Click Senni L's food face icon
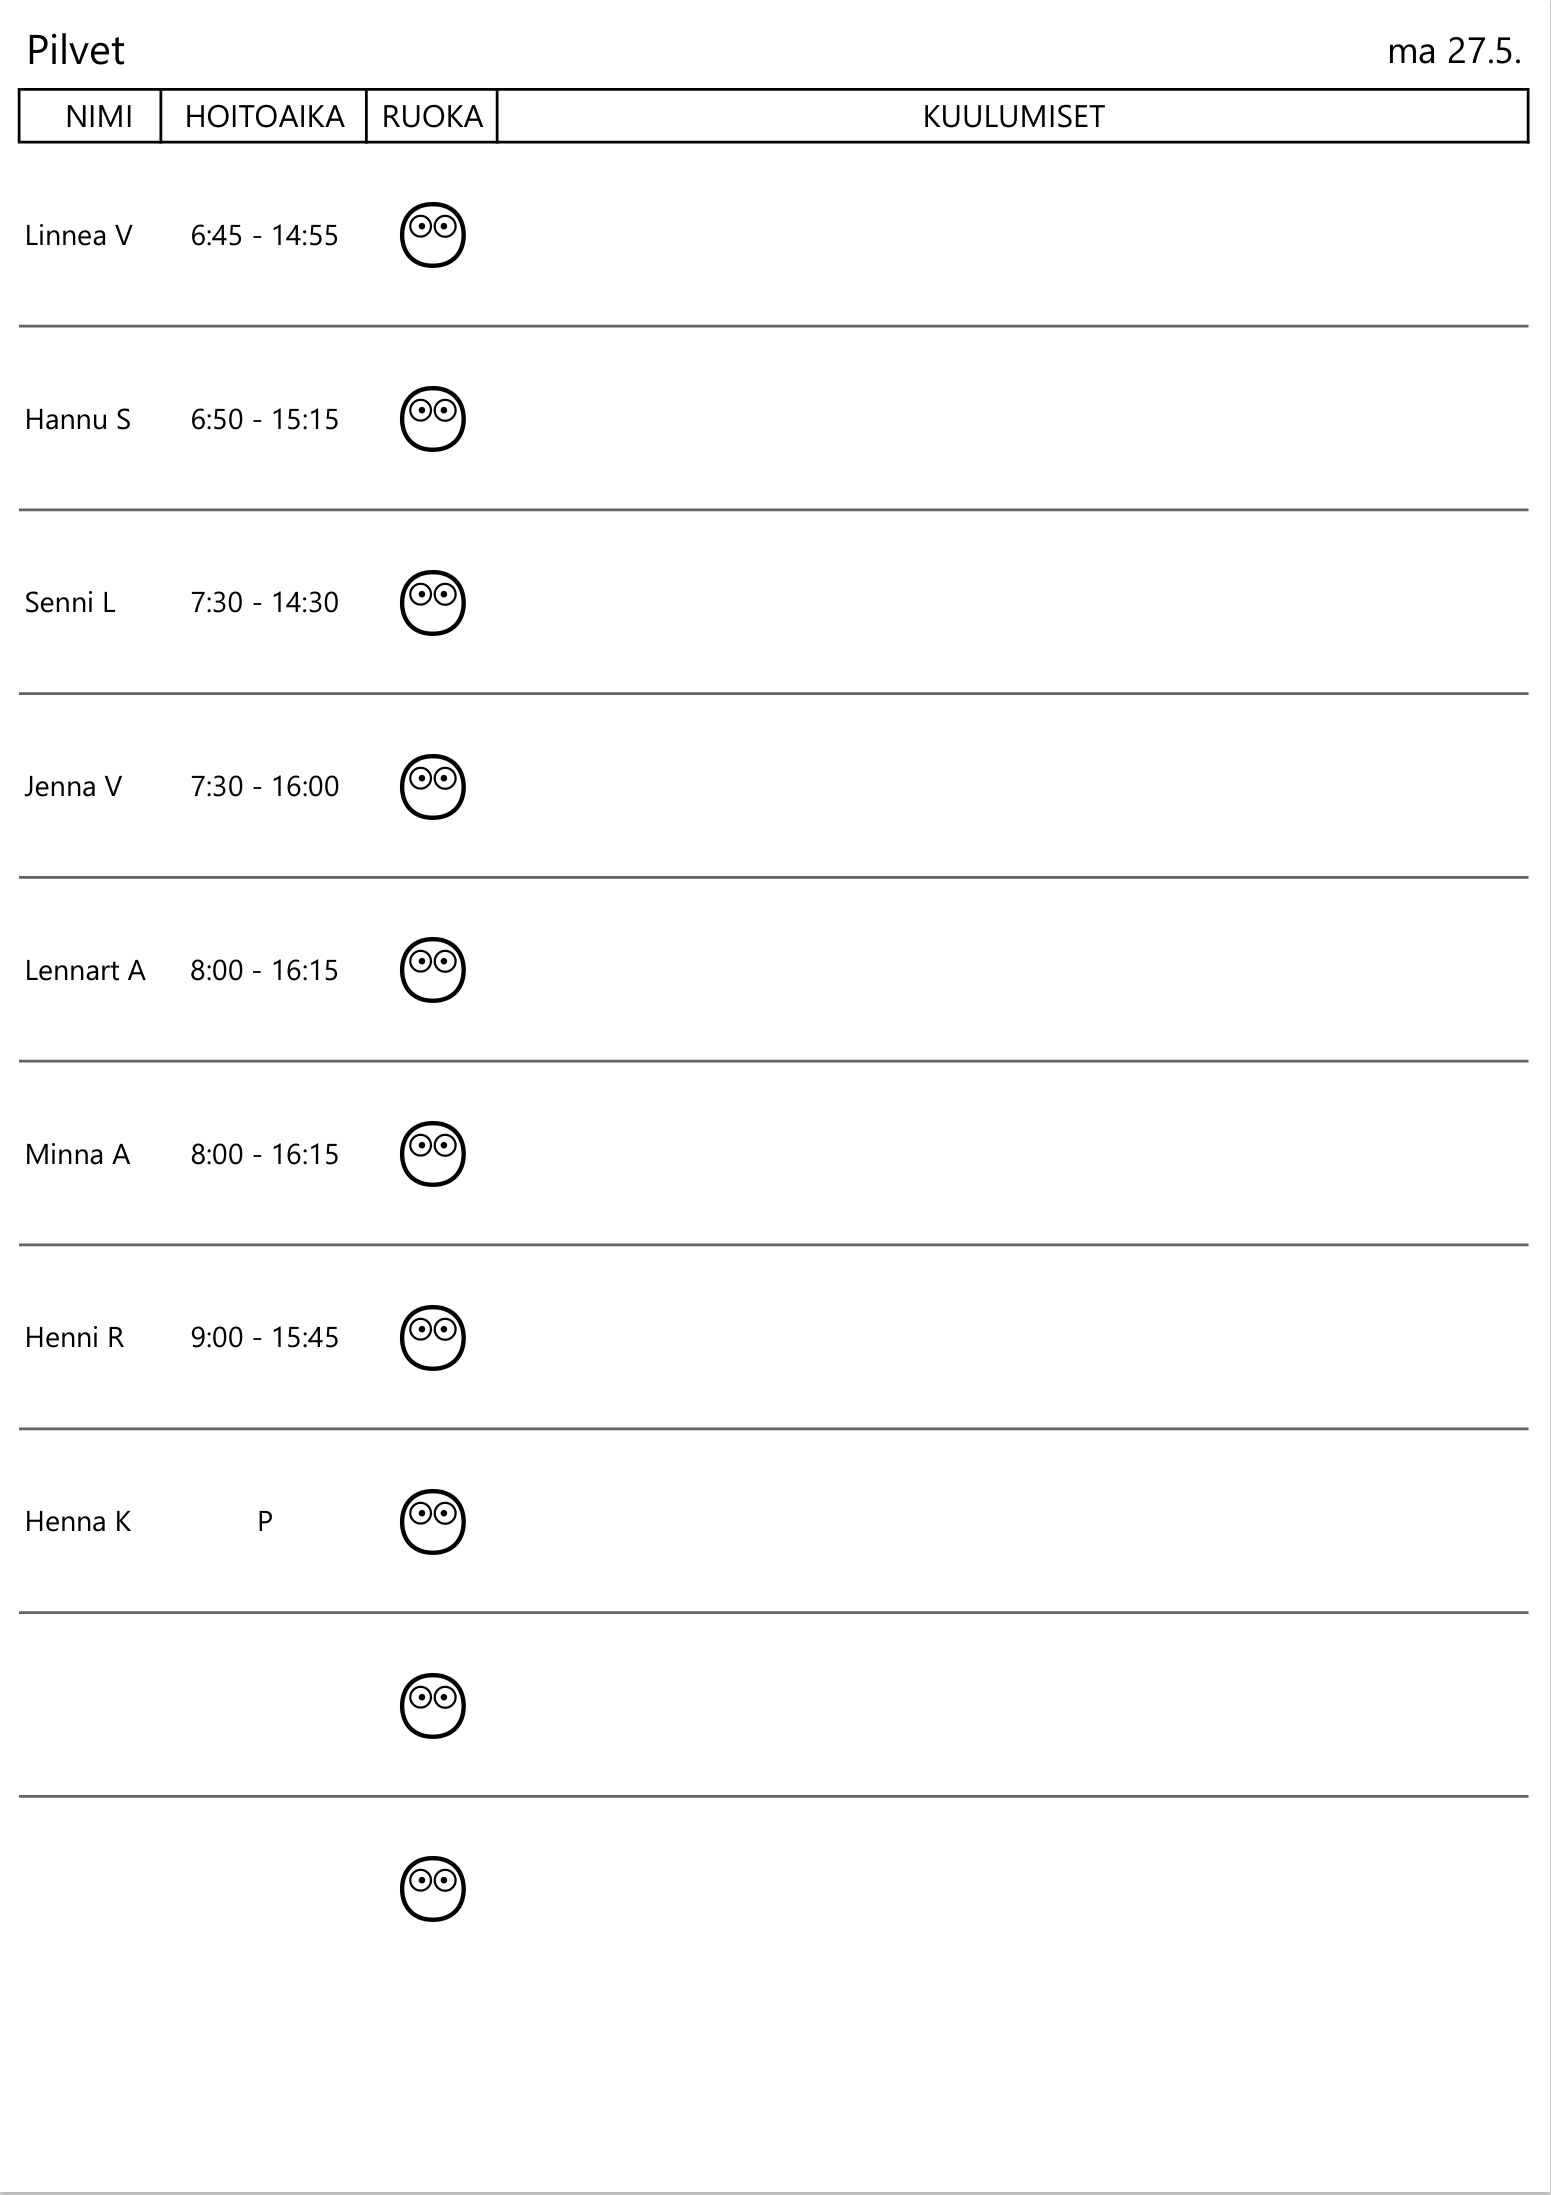 433,603
